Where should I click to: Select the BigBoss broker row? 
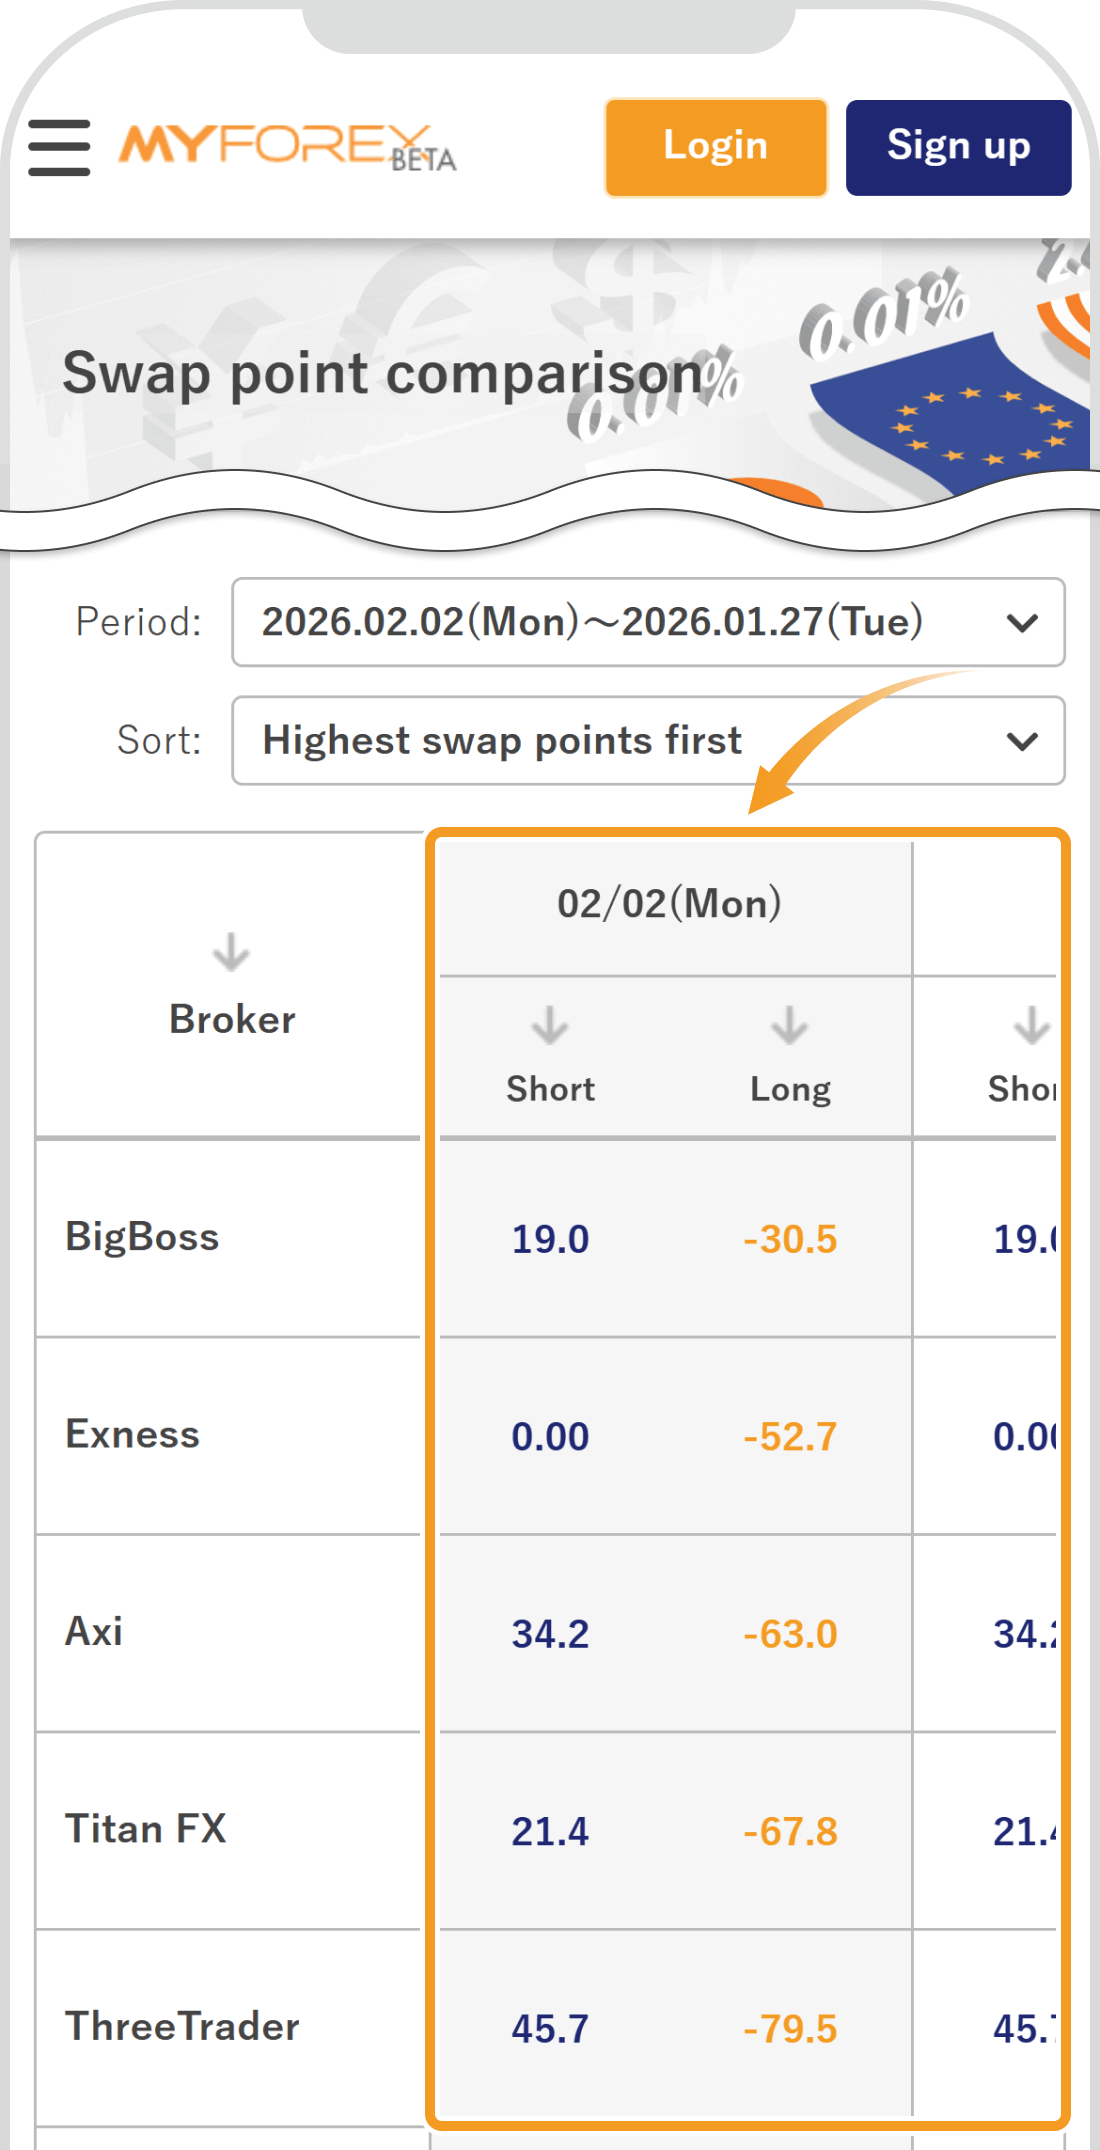coord(142,1237)
